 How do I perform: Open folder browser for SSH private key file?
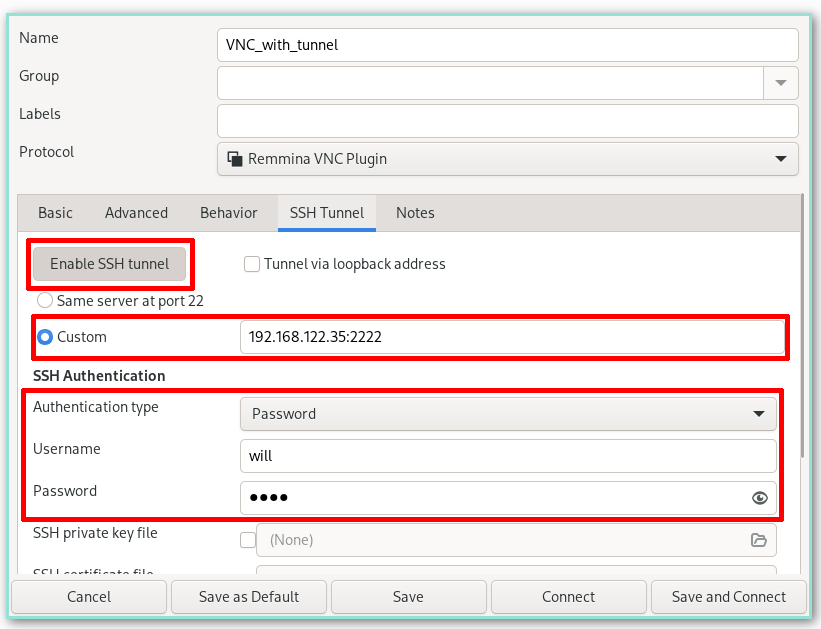tap(760, 540)
